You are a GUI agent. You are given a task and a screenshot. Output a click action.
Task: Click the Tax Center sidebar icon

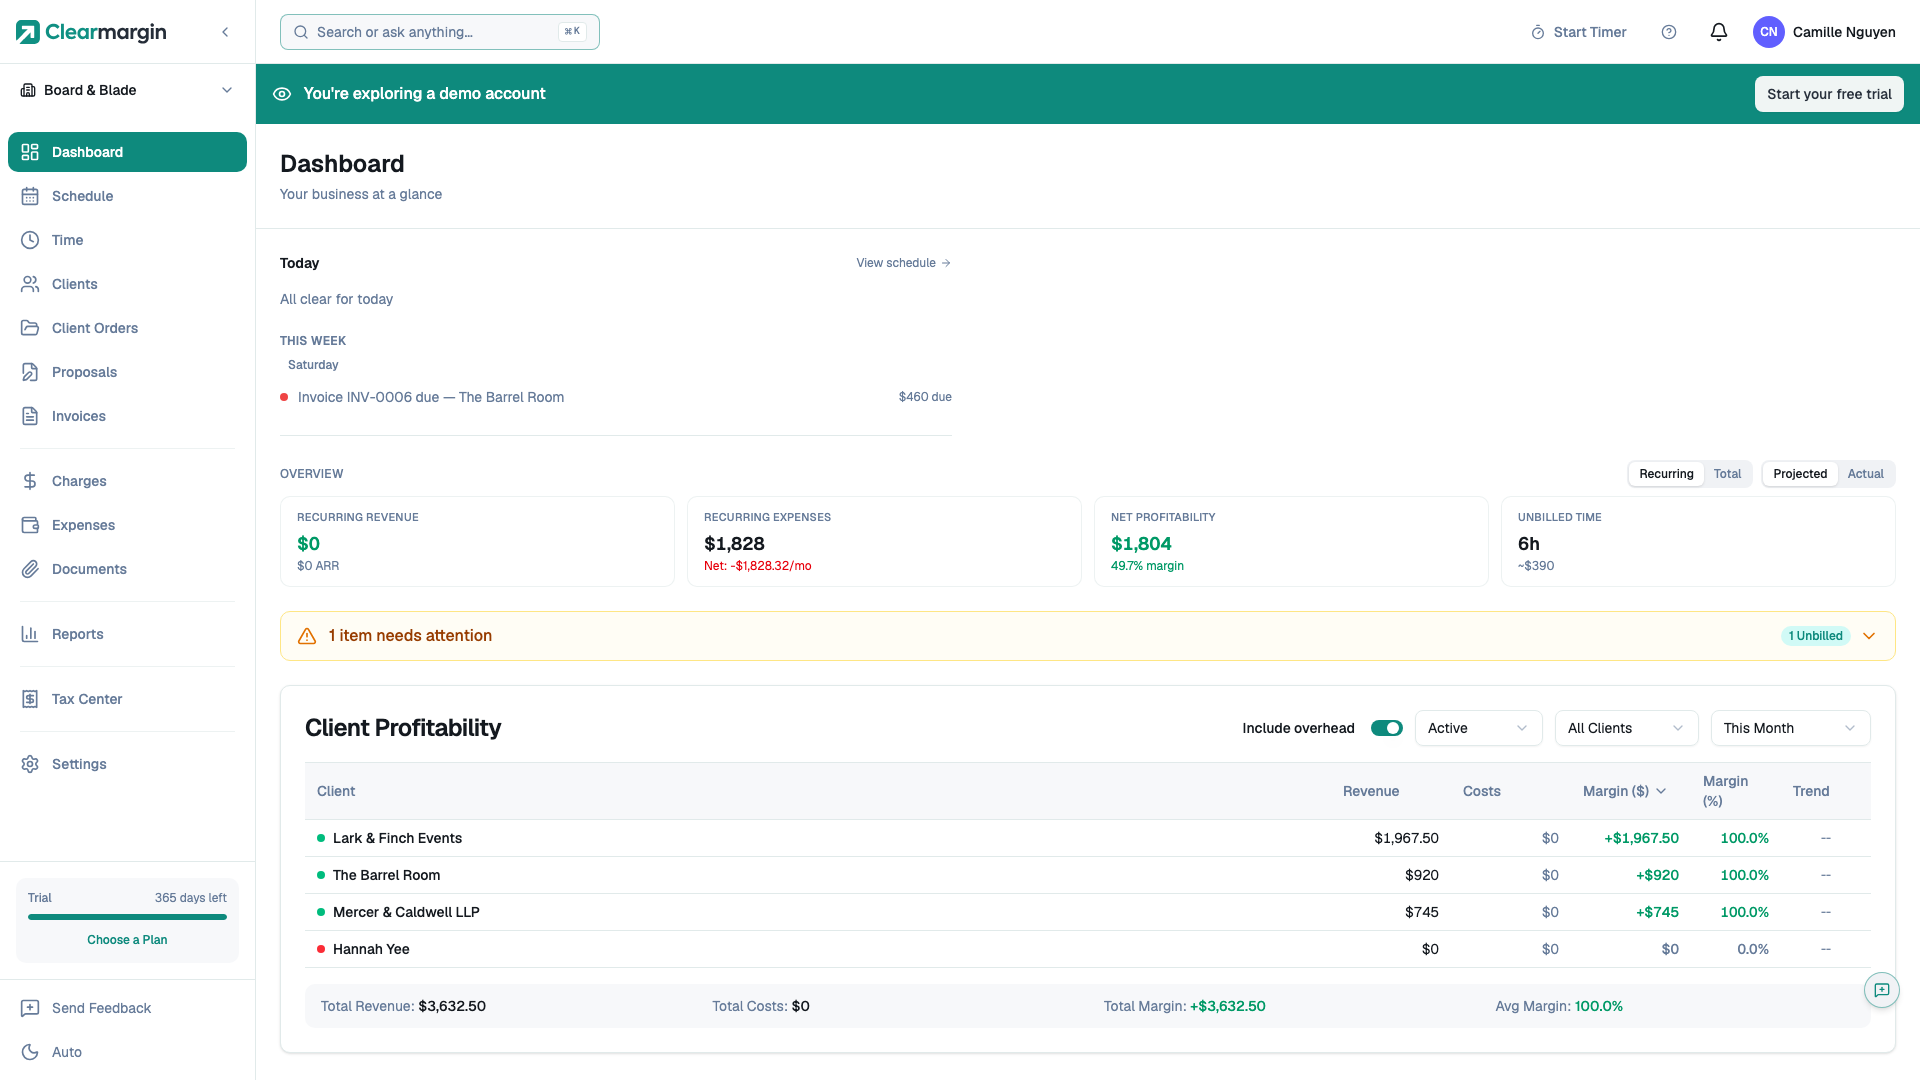30,699
